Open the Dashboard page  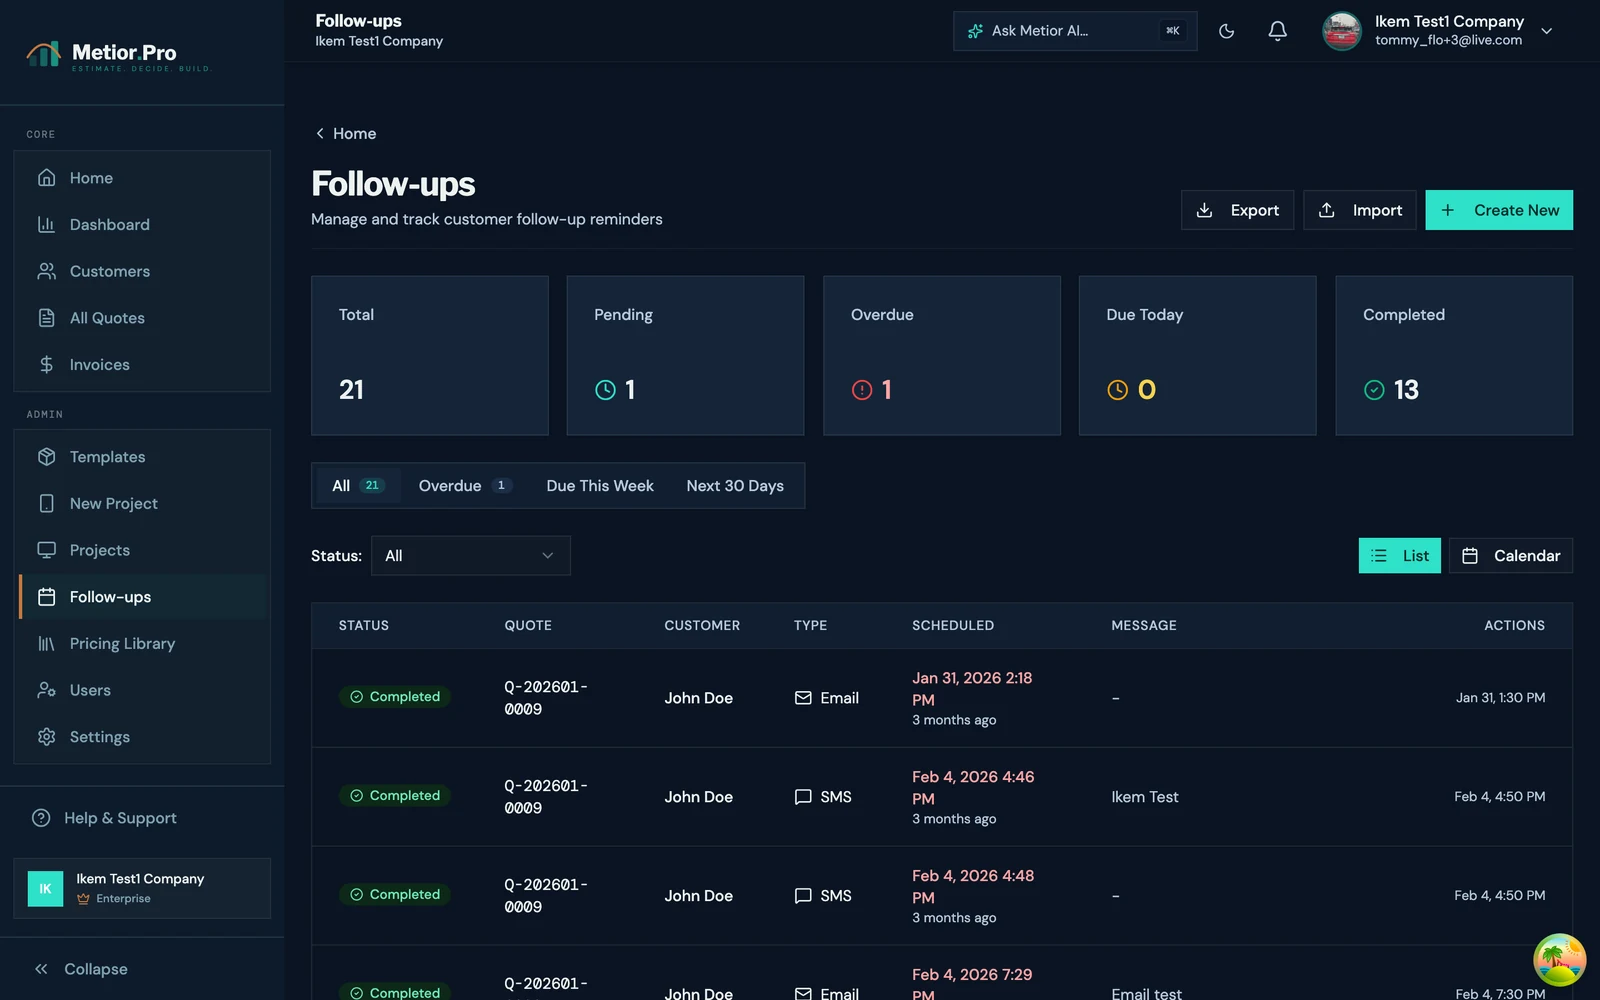point(142,225)
